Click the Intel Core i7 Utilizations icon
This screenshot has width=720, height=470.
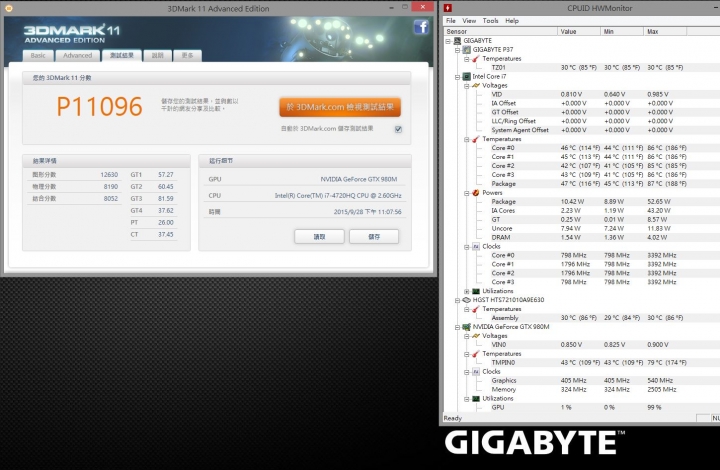pos(476,291)
